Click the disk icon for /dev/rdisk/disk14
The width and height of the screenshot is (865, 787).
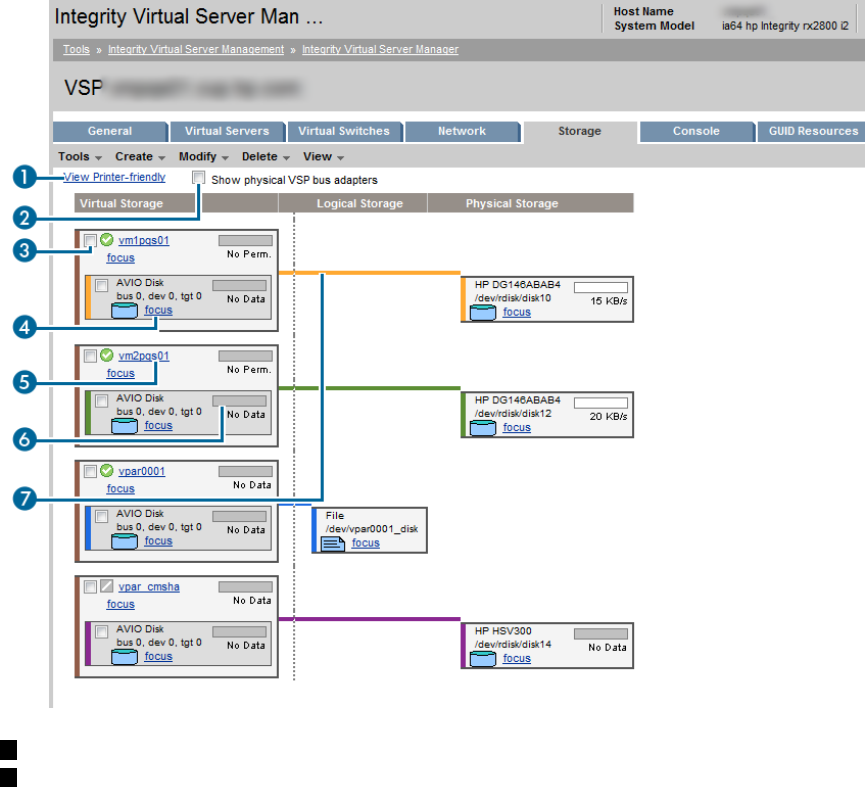(482, 658)
